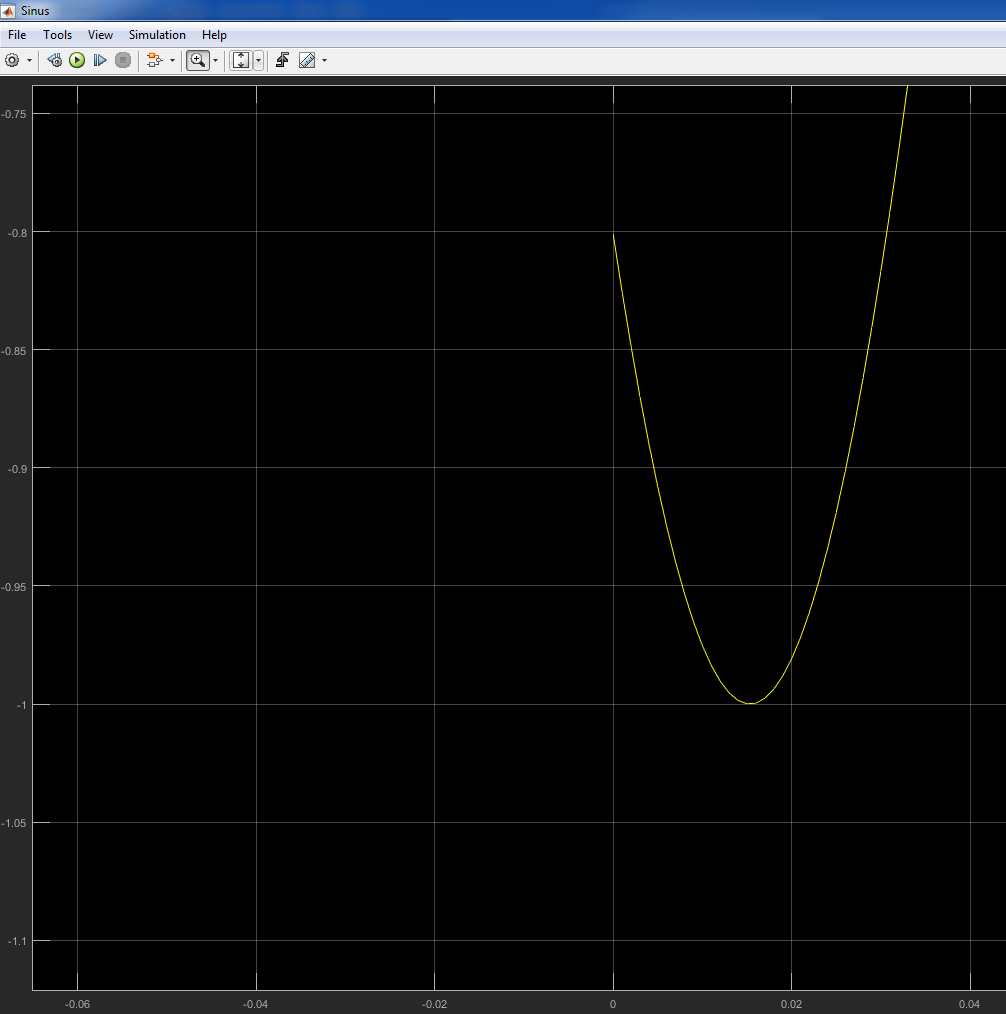
Task: Open the Simulation menu
Action: tap(157, 35)
